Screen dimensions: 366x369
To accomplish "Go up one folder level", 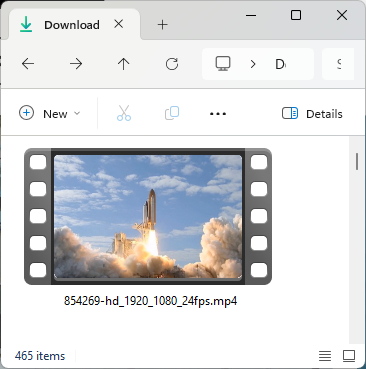I will tap(124, 64).
